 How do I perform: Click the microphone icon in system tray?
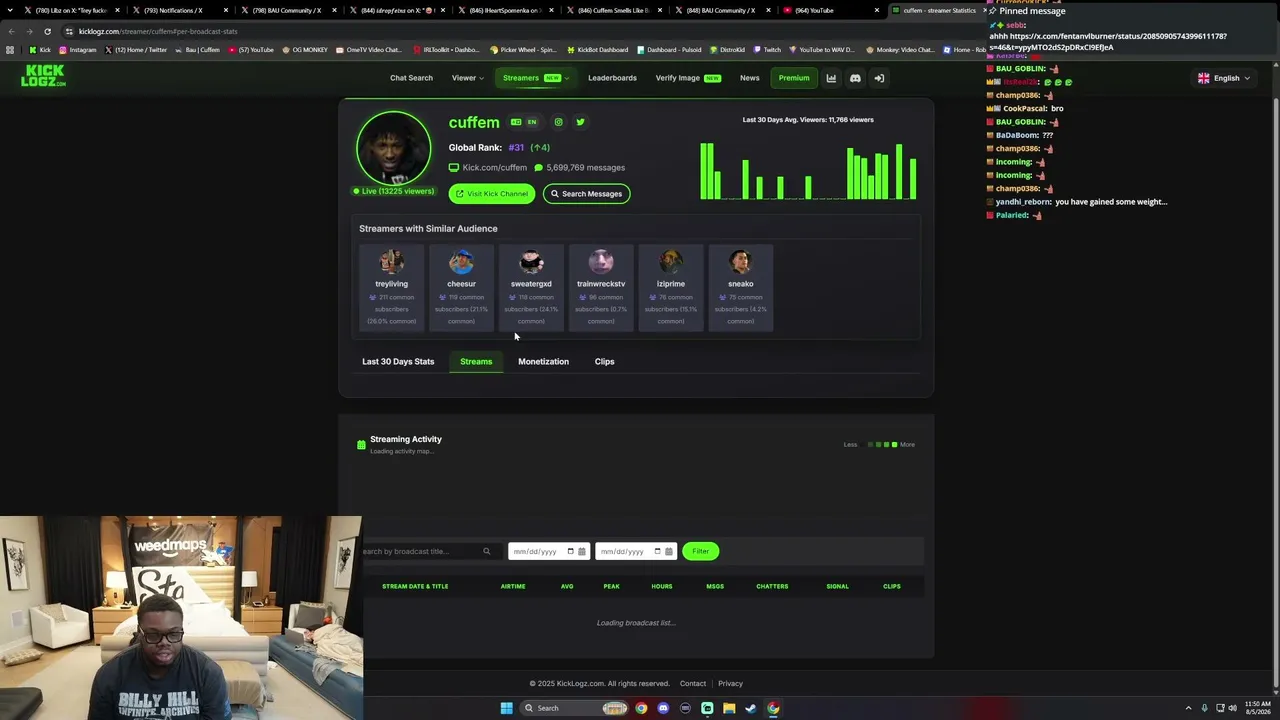pyautogui.click(x=1204, y=708)
